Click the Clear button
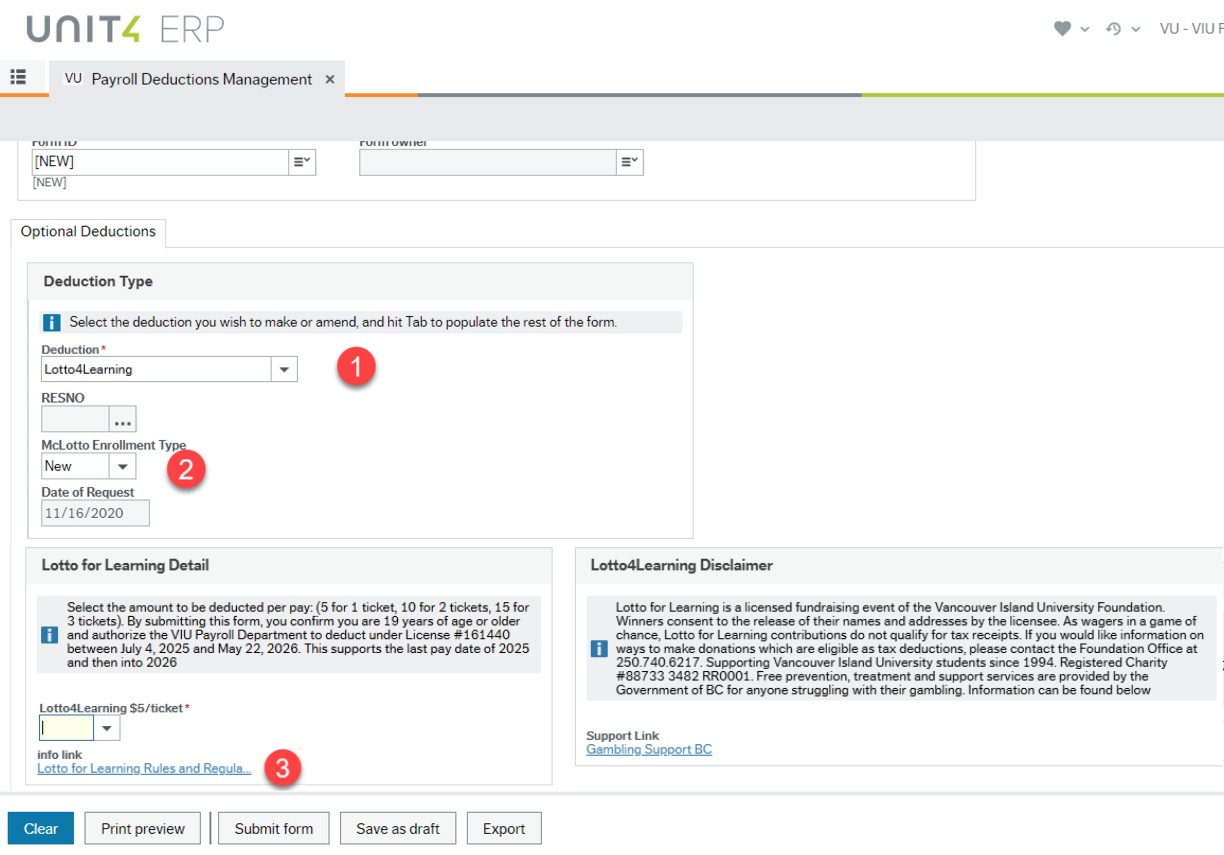This screenshot has height=855, width=1224. click(x=41, y=828)
